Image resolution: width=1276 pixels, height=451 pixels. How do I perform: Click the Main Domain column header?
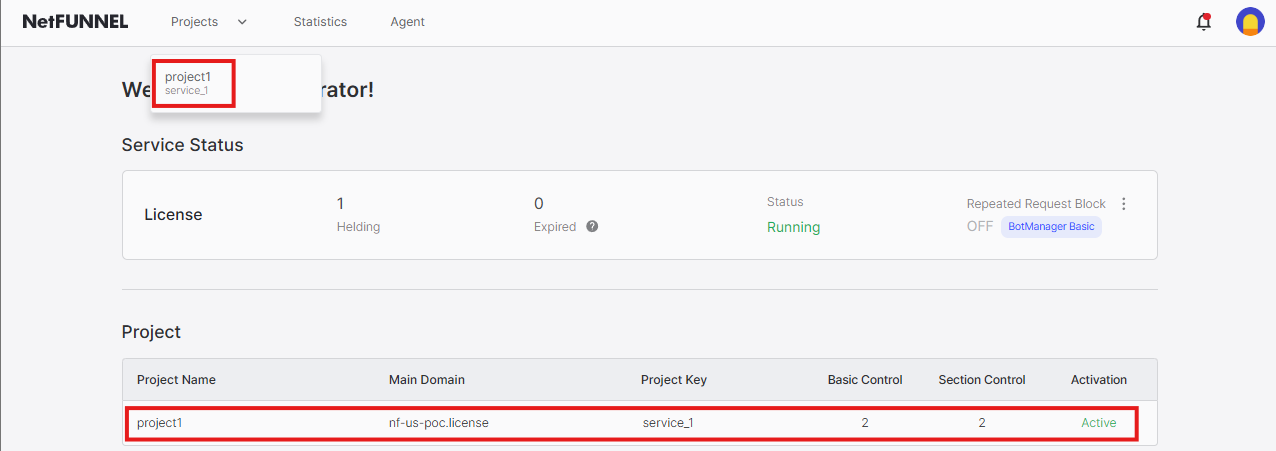point(427,380)
